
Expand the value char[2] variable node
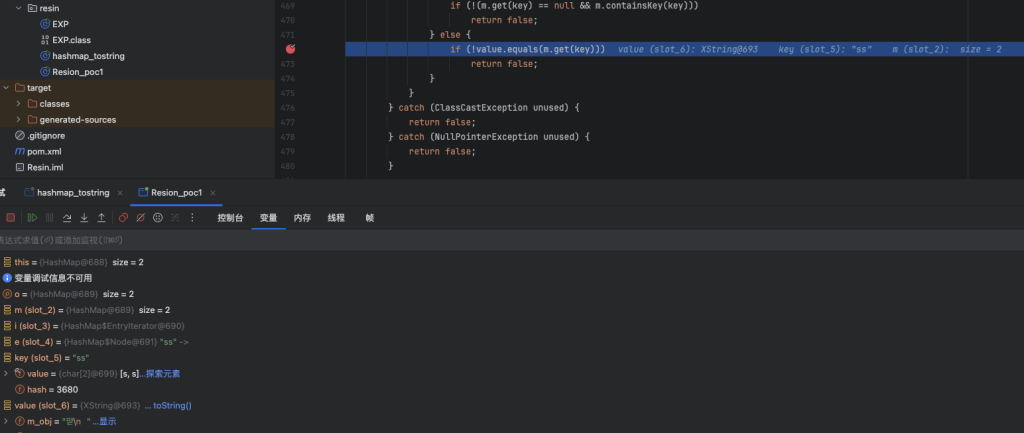pos(6,373)
